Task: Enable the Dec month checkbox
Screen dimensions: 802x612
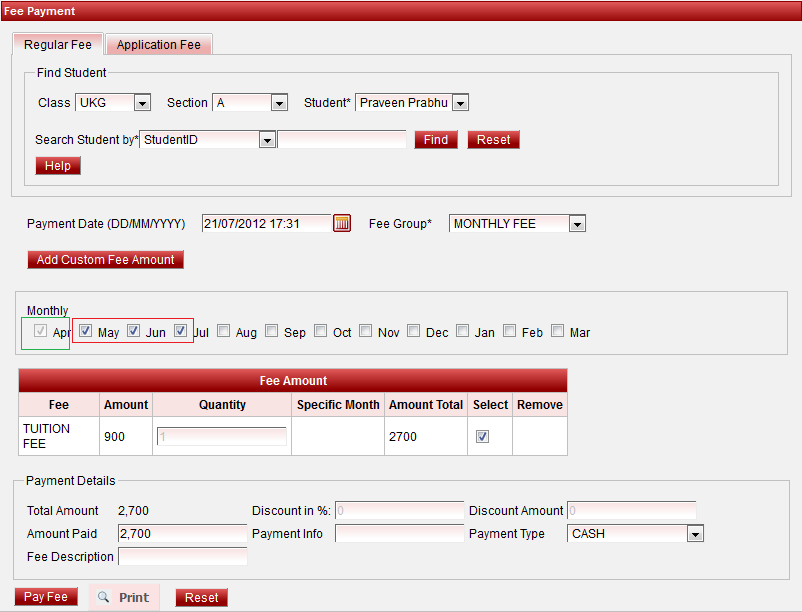Action: (x=414, y=331)
